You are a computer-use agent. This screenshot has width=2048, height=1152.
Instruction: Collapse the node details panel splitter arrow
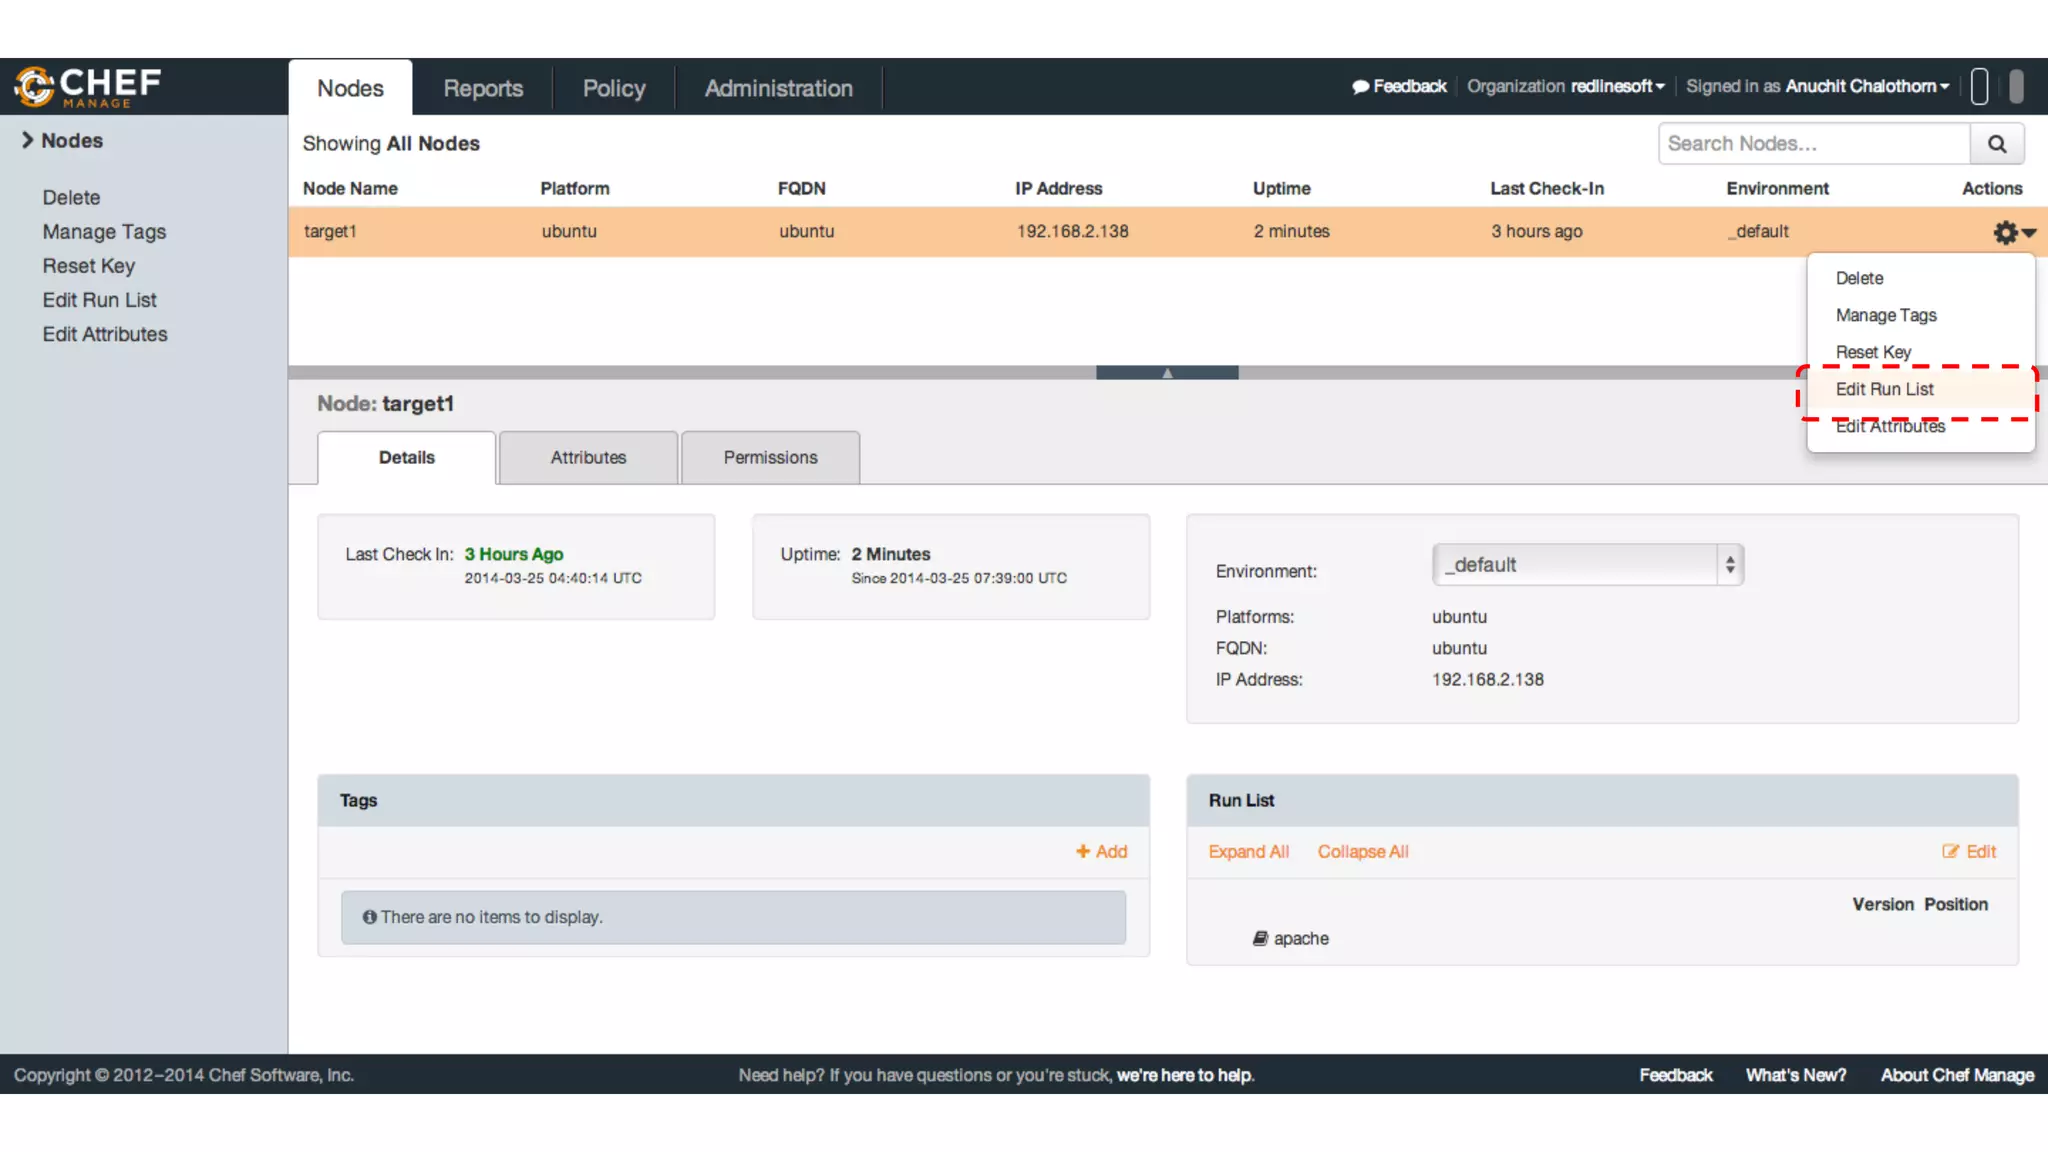point(1167,372)
